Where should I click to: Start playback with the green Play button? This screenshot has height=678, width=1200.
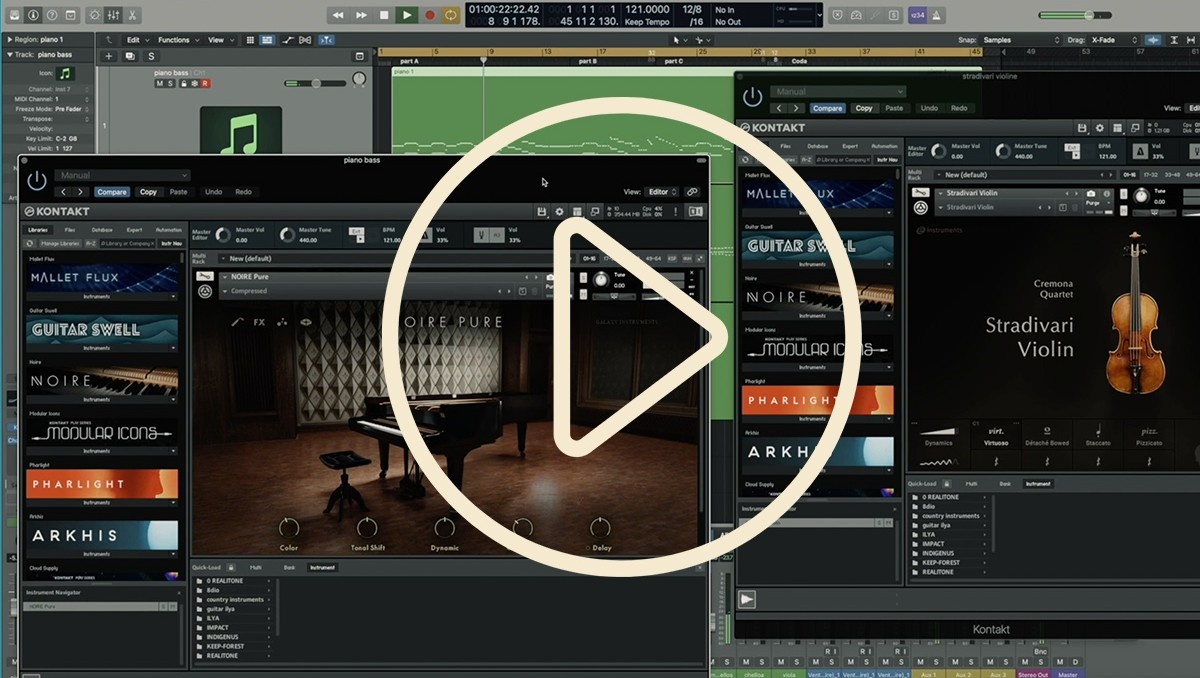coord(407,15)
